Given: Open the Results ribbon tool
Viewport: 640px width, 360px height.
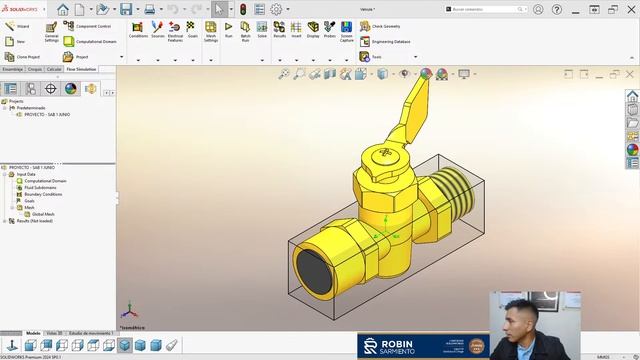Looking at the screenshot, I should (x=279, y=30).
